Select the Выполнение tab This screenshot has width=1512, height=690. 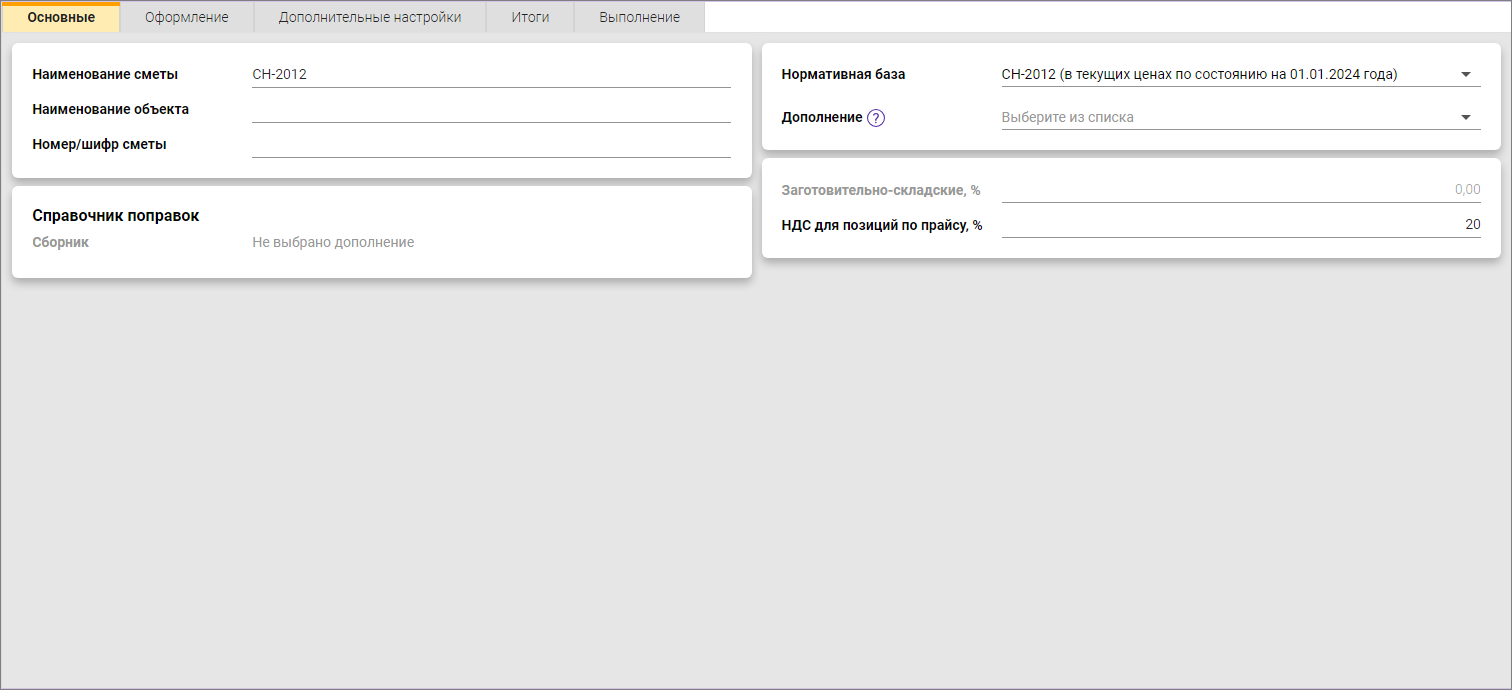point(639,17)
